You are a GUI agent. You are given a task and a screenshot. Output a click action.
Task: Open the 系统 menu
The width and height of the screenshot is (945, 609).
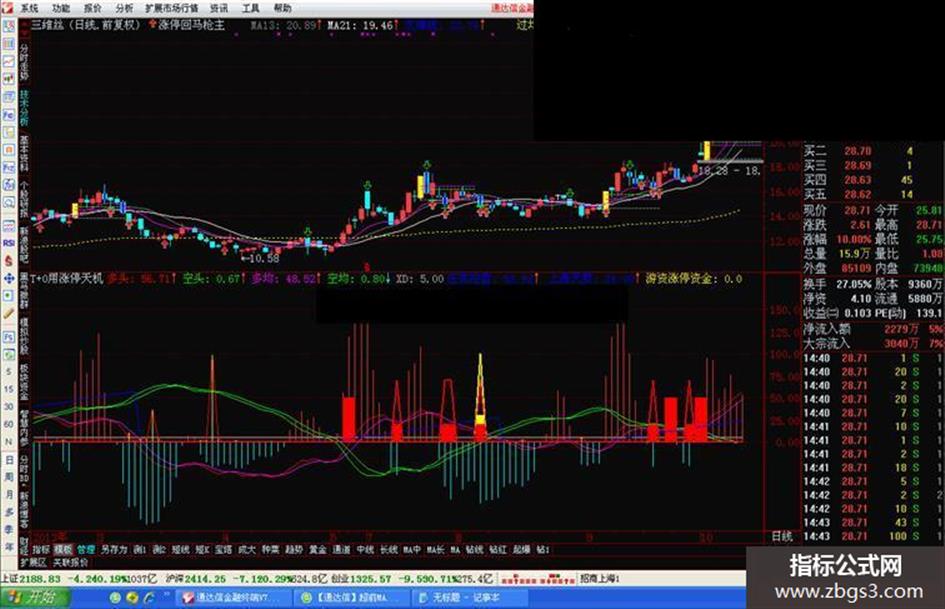tap(29, 8)
